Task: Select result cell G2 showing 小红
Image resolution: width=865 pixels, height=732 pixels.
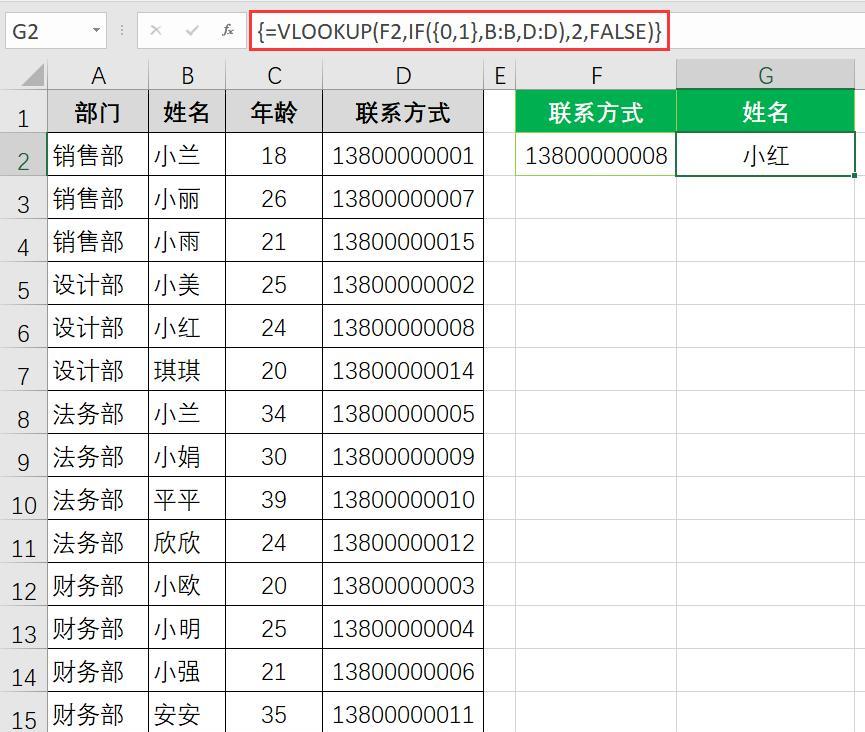Action: pos(765,155)
